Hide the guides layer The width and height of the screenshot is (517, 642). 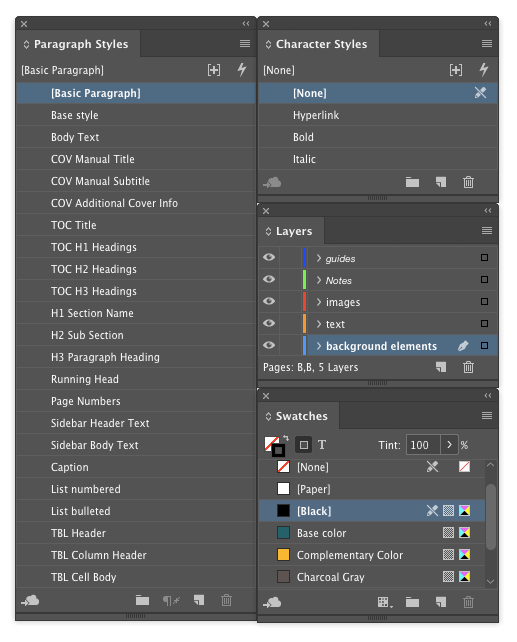[x=269, y=257]
